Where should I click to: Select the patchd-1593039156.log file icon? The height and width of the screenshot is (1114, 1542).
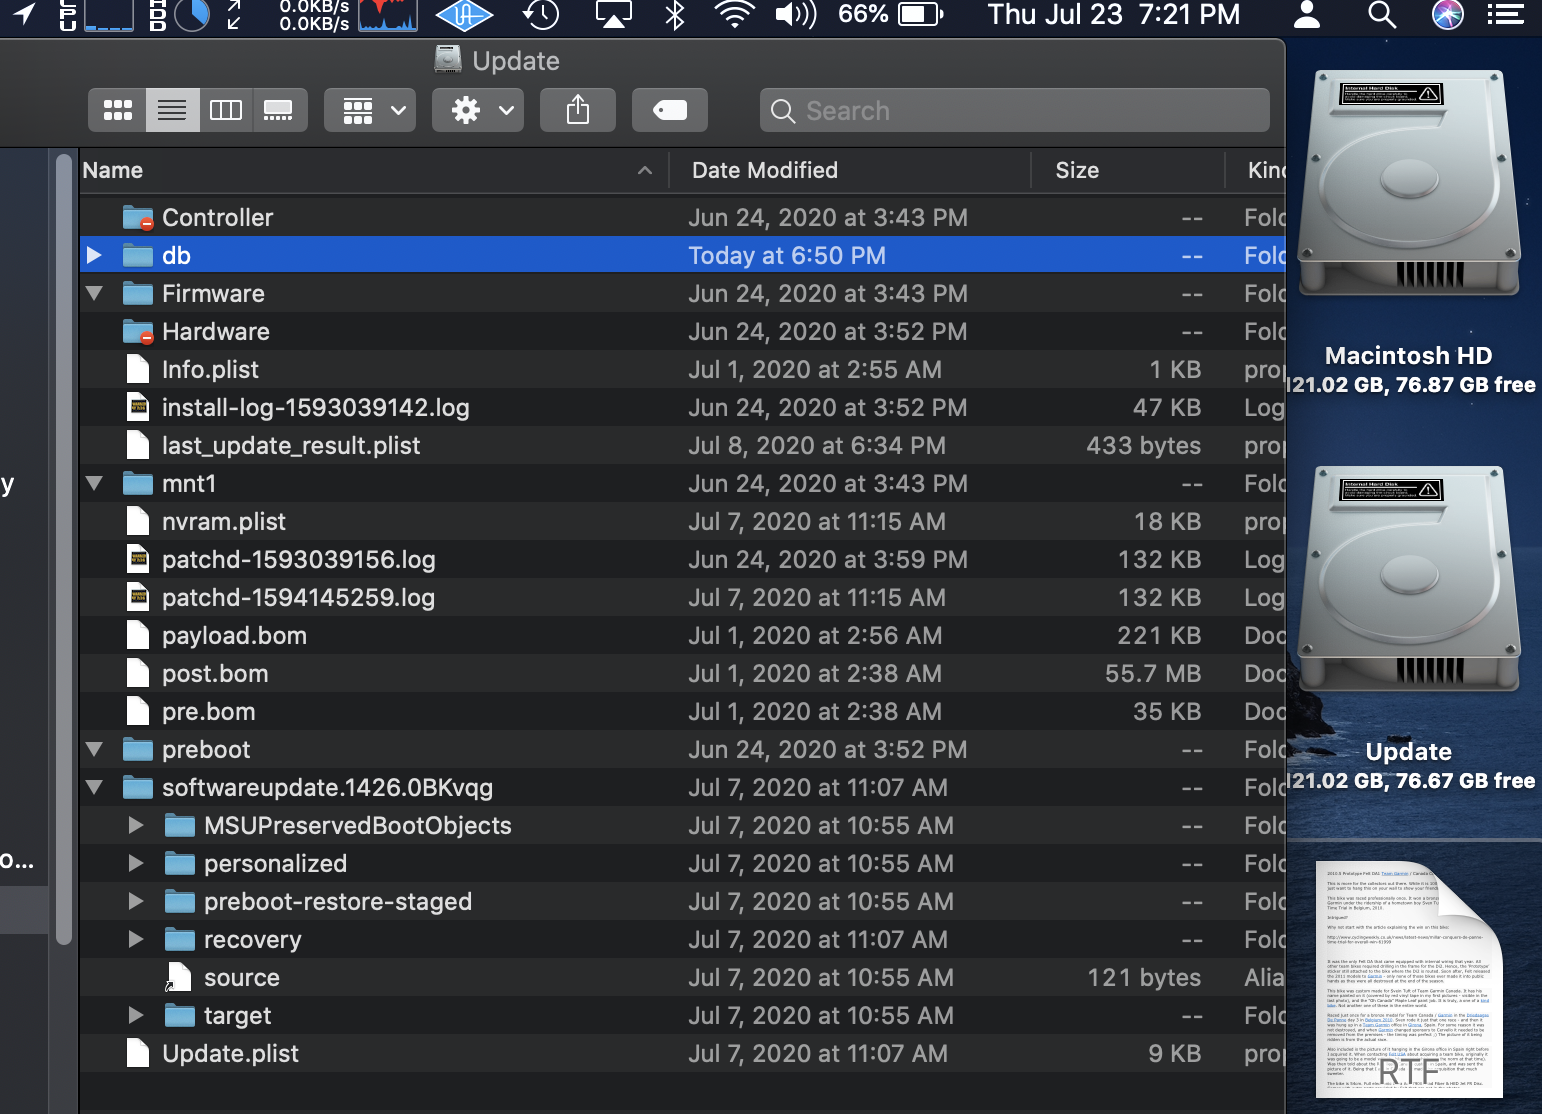(x=138, y=559)
